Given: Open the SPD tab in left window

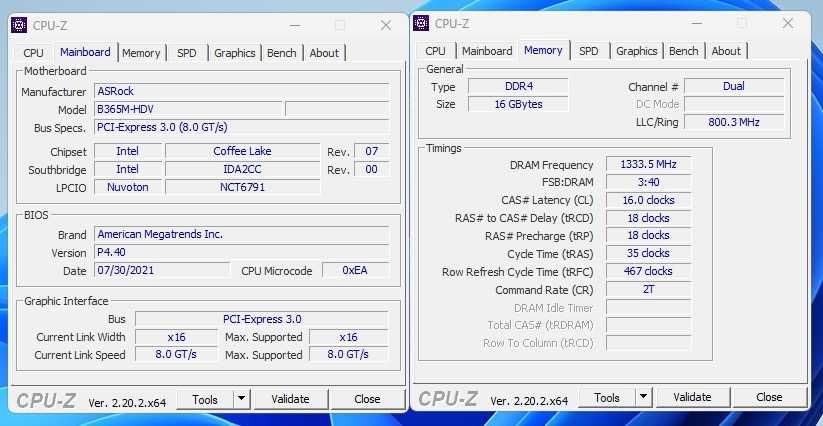Looking at the screenshot, I should click(x=187, y=53).
